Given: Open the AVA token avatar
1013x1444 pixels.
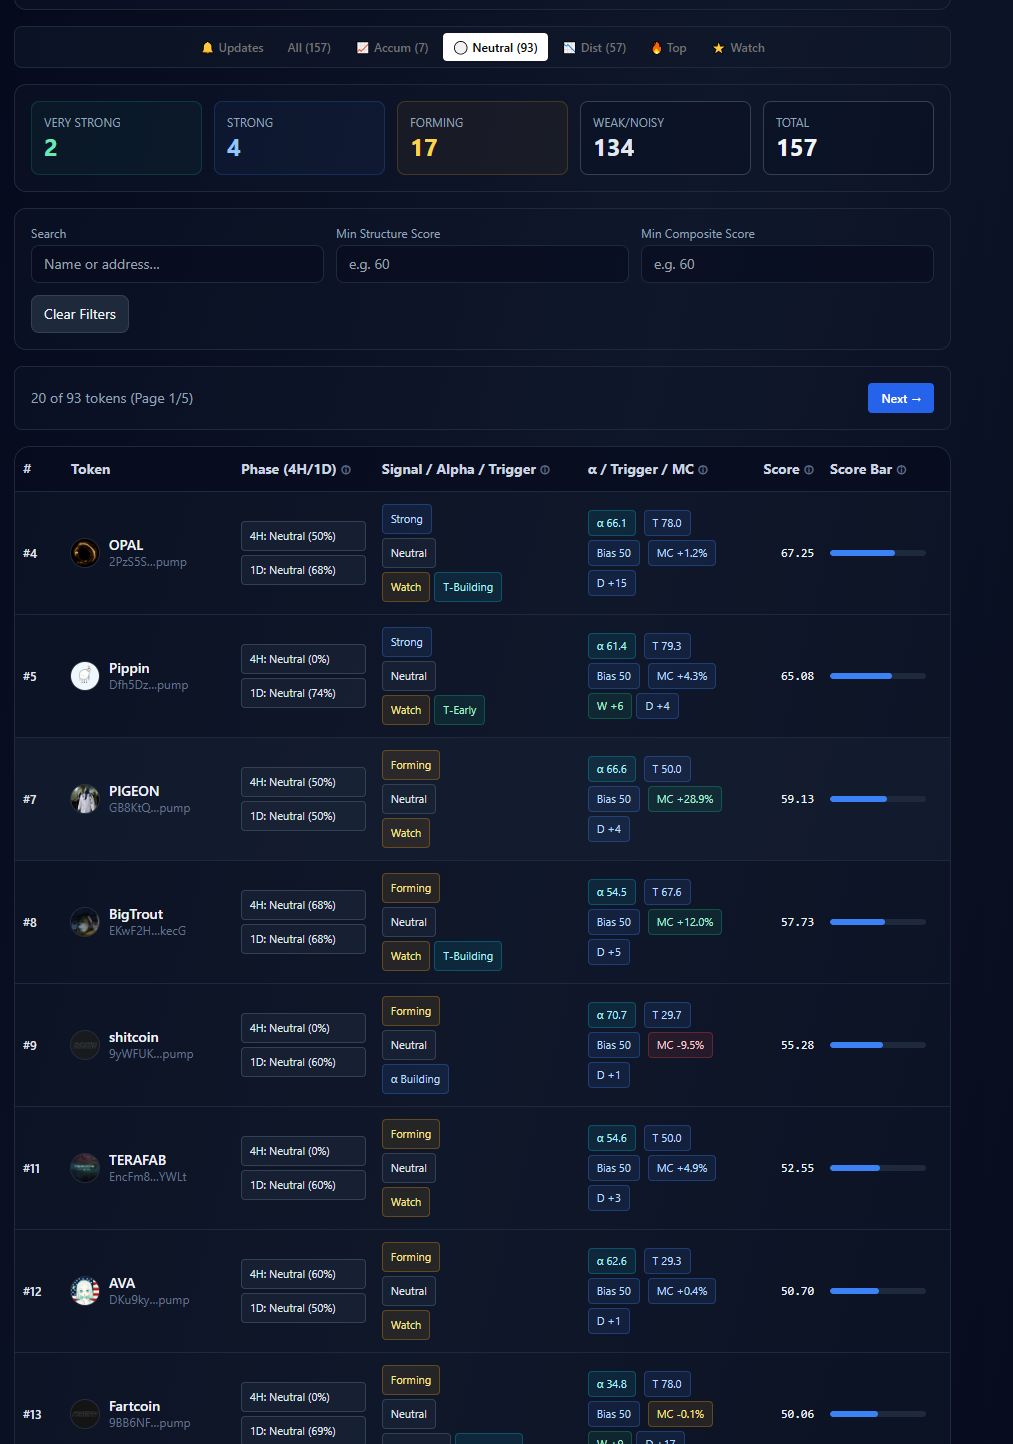Looking at the screenshot, I should [85, 1291].
